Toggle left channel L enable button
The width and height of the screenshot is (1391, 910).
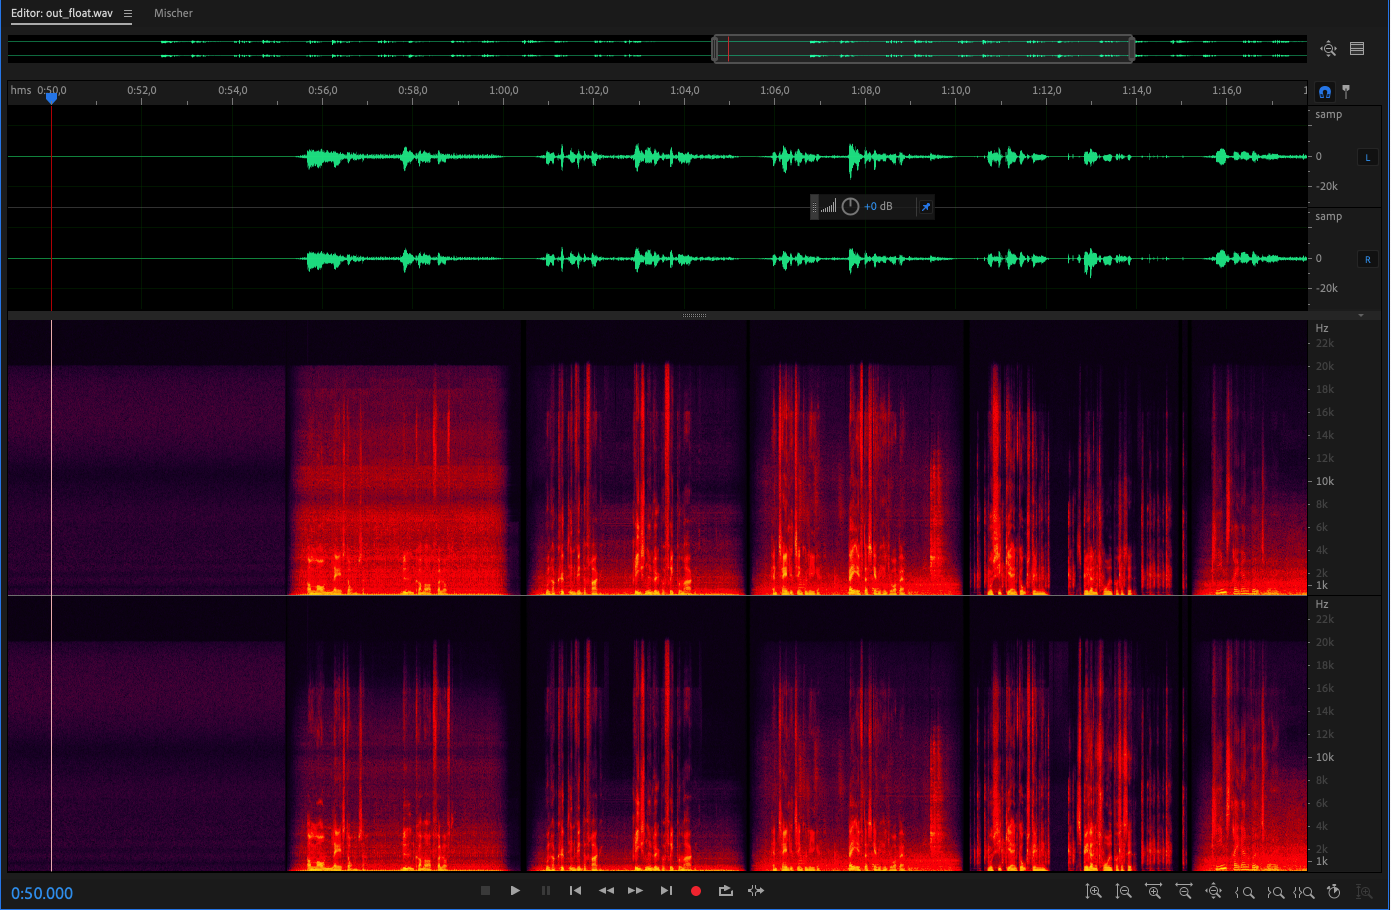tap(1368, 157)
